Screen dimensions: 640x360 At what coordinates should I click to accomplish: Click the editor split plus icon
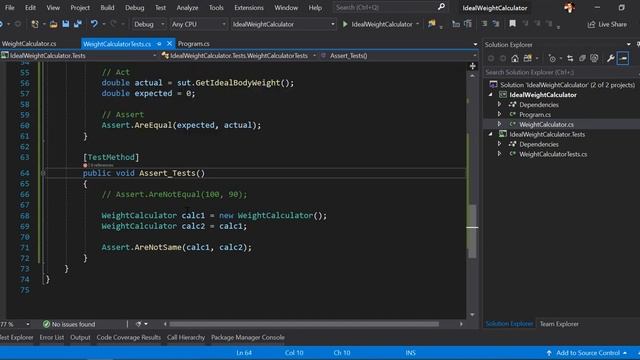(x=473, y=66)
